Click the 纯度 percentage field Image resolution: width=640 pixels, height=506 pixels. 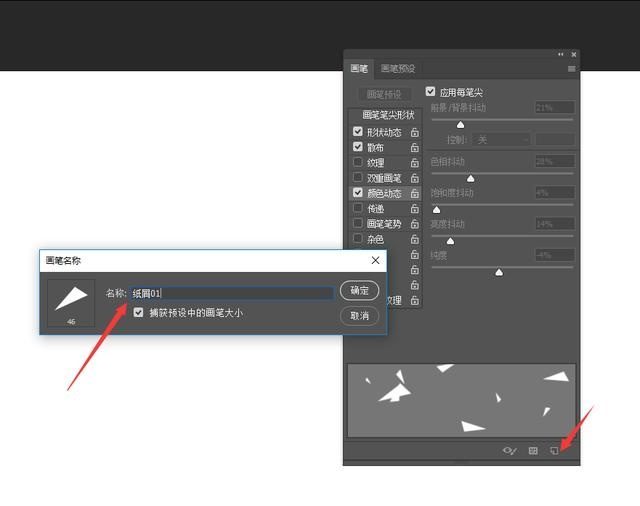tap(555, 255)
